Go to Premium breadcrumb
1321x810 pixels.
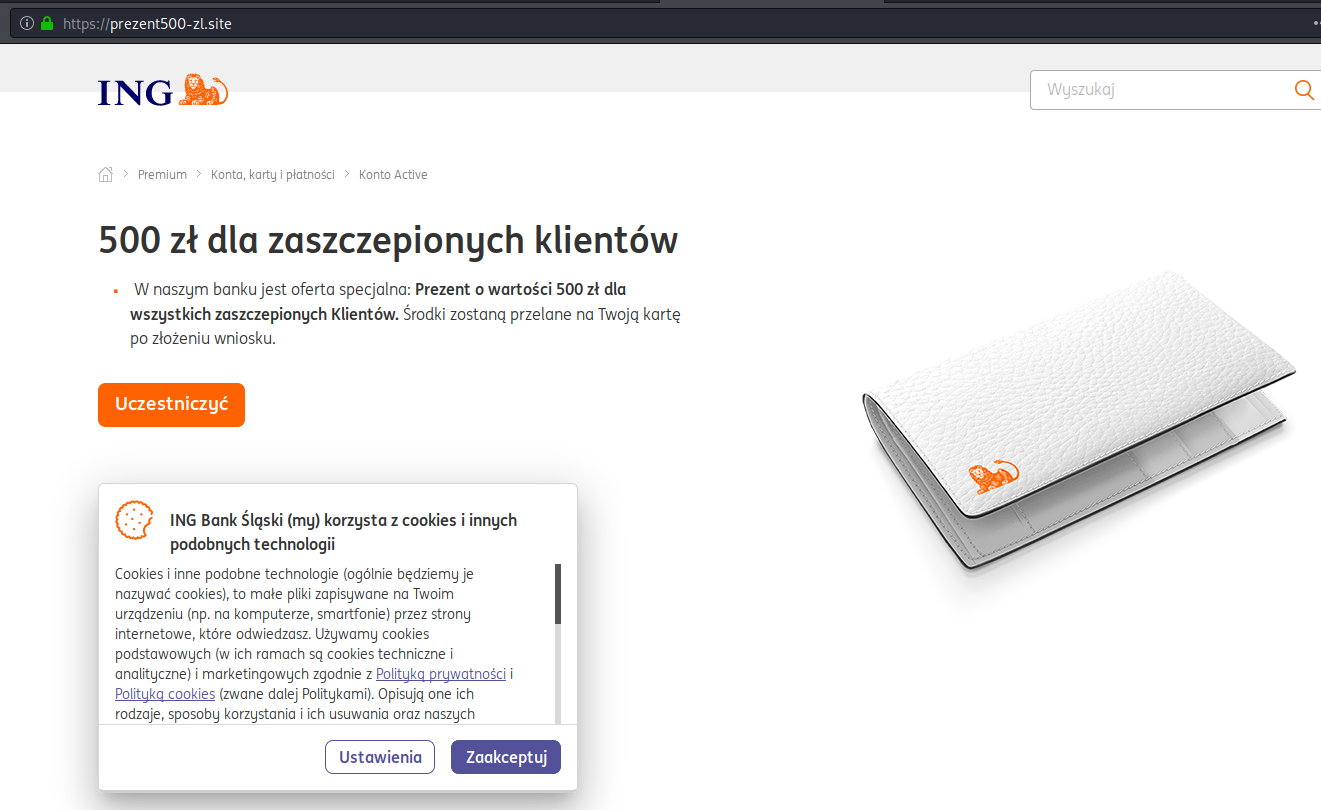[162, 175]
